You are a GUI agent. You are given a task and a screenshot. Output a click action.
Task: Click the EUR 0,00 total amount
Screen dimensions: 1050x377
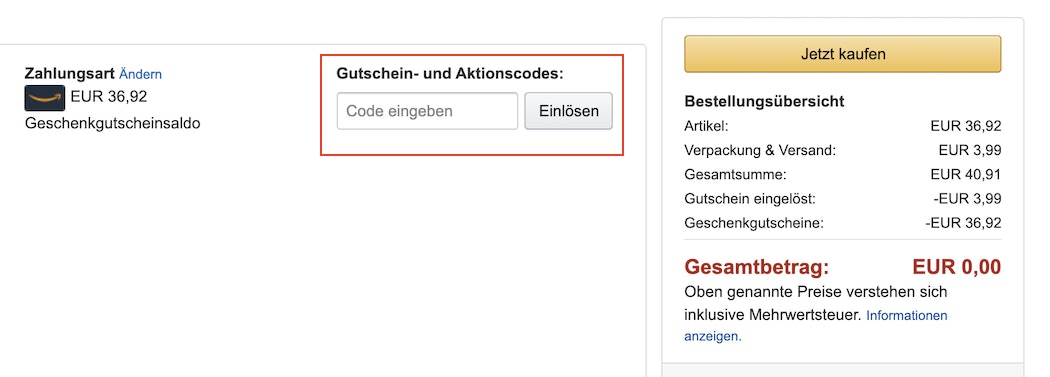[x=956, y=268]
